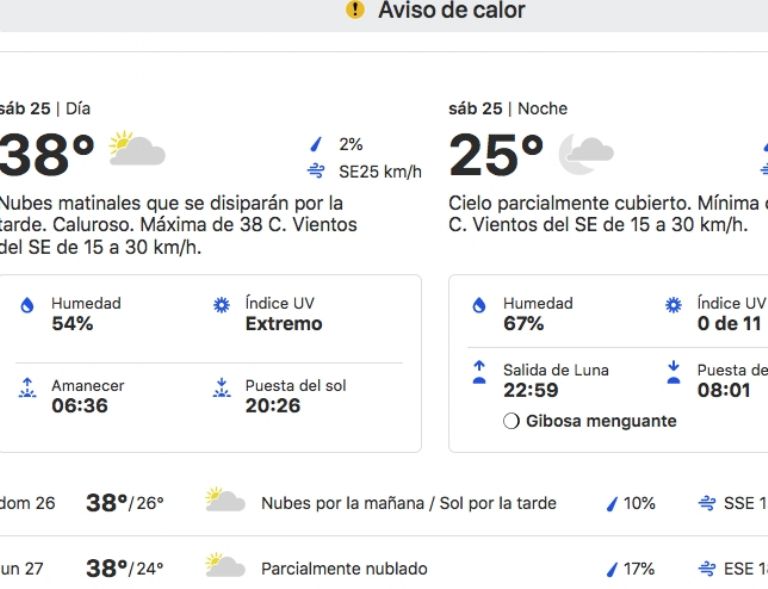Click Sunday's weather condition cloud icon
The image size is (768, 589).
pos(225,500)
